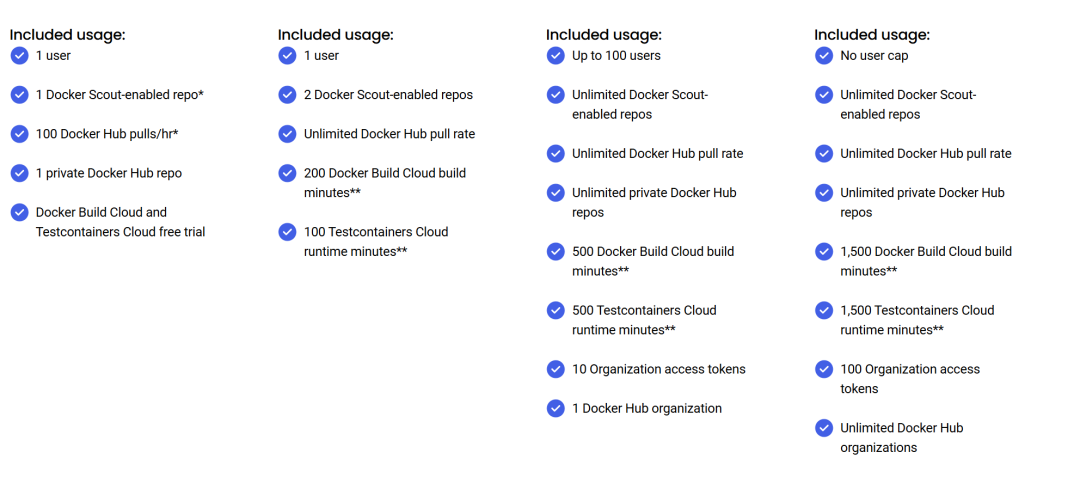Click checkmark next to "1,500 Docker Build Cloud build minutes"
The image size is (1080, 477).
tap(823, 252)
